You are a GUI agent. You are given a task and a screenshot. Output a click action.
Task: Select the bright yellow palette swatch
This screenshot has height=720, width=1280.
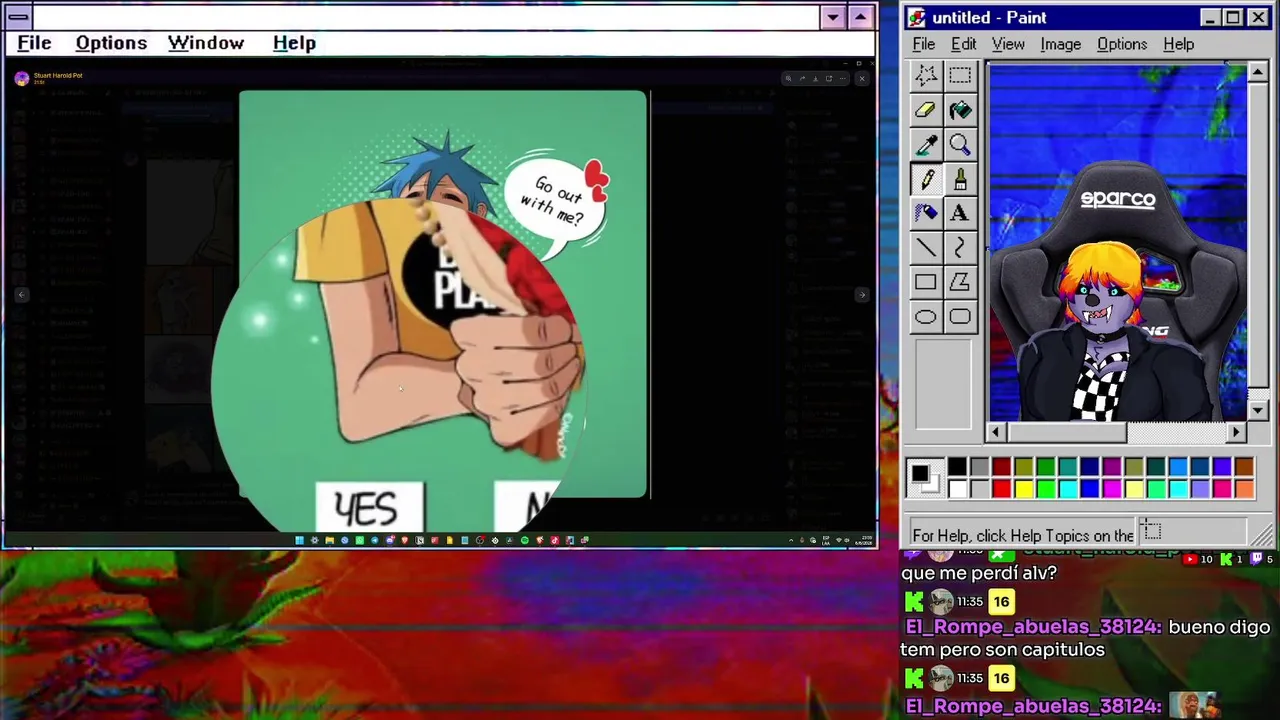[x=1023, y=488]
